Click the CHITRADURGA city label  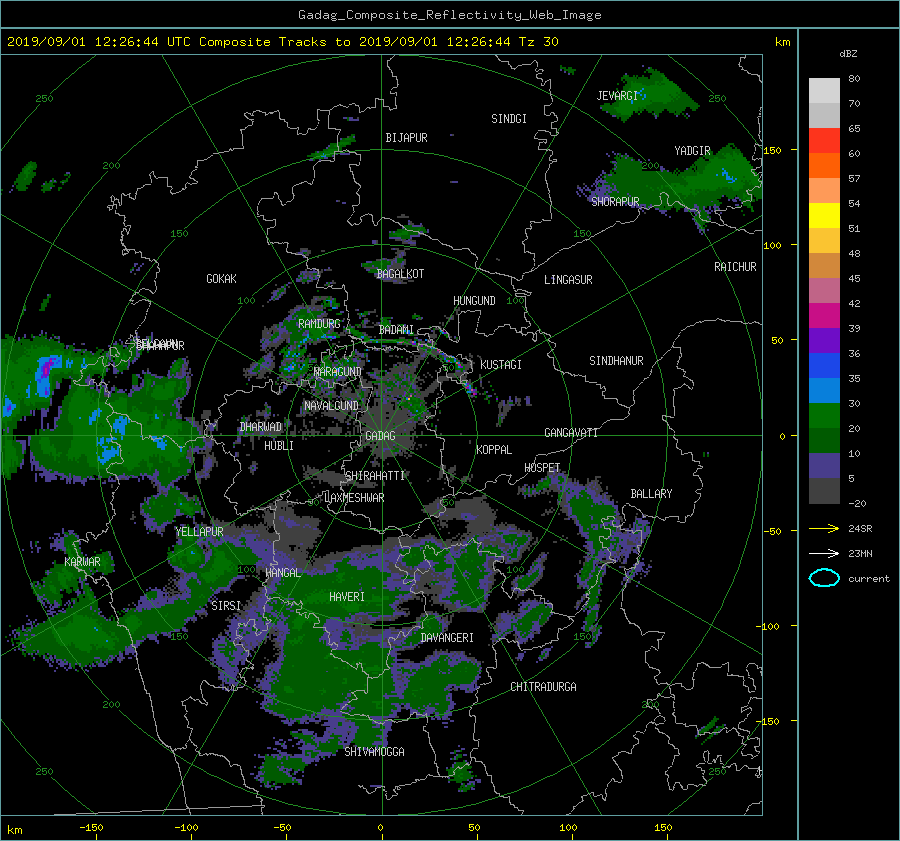(x=543, y=687)
